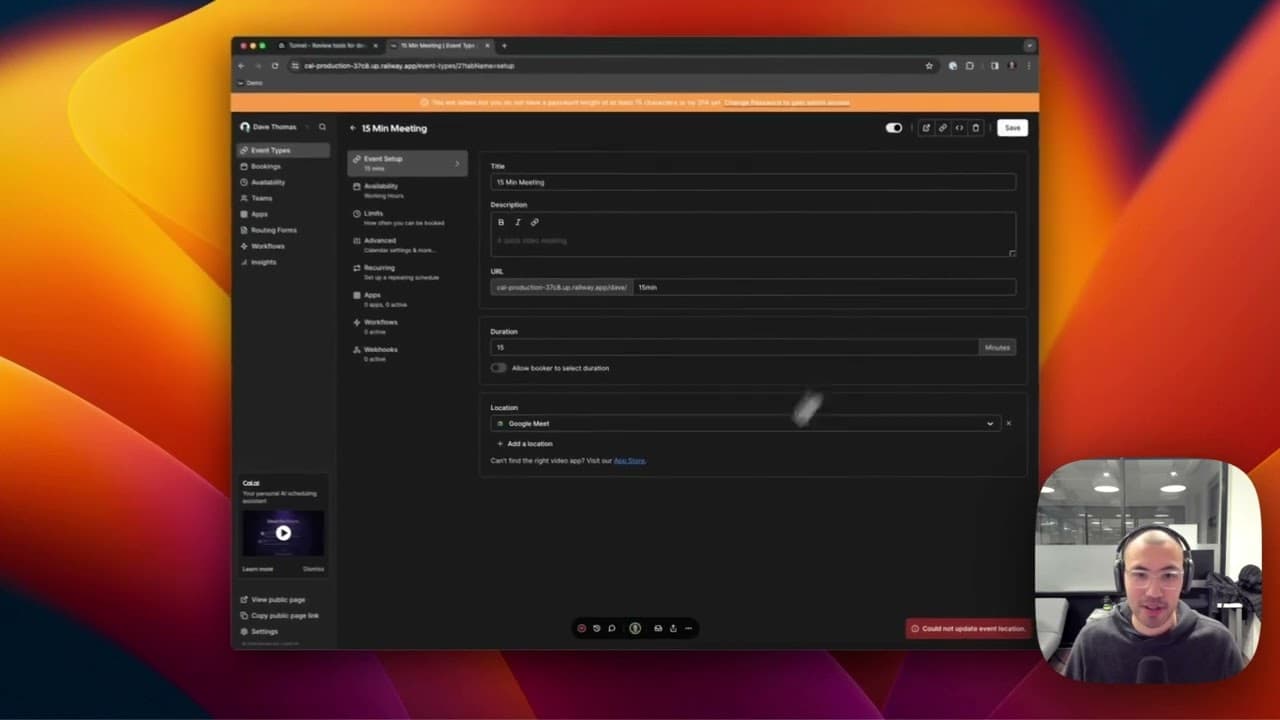The width and height of the screenshot is (1280, 720).
Task: Click the Title input field
Action: (753, 182)
